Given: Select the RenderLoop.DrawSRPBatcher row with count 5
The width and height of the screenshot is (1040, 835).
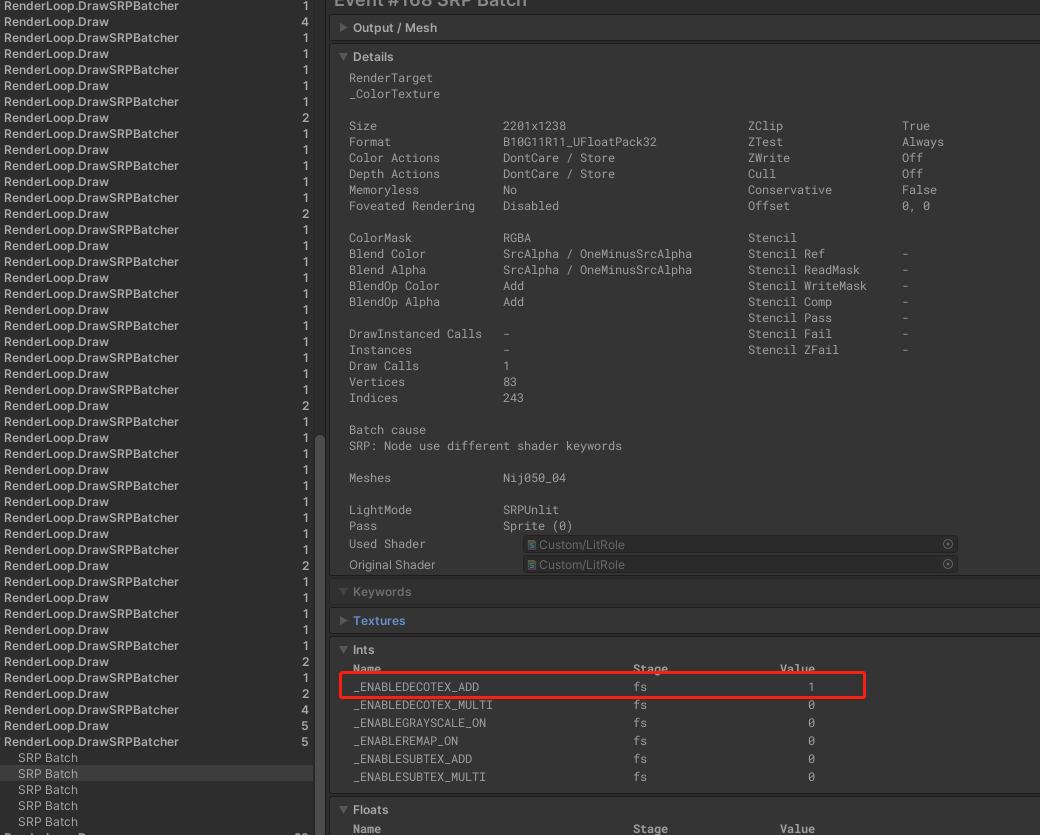Looking at the screenshot, I should click(91, 742).
